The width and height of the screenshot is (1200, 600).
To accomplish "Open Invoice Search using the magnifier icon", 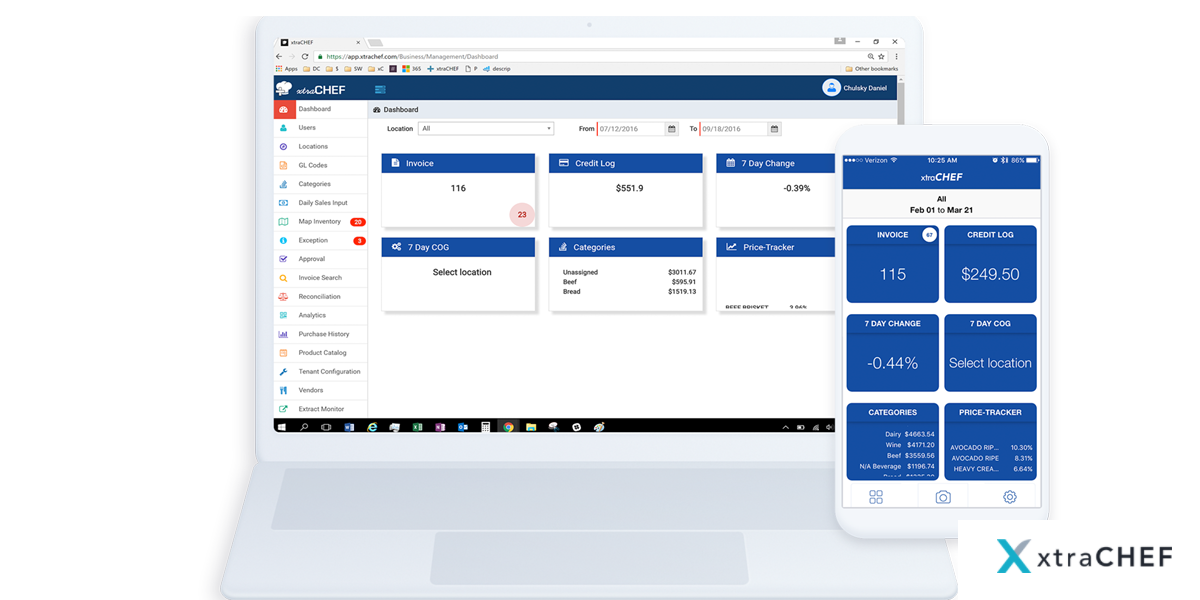I will [285, 277].
